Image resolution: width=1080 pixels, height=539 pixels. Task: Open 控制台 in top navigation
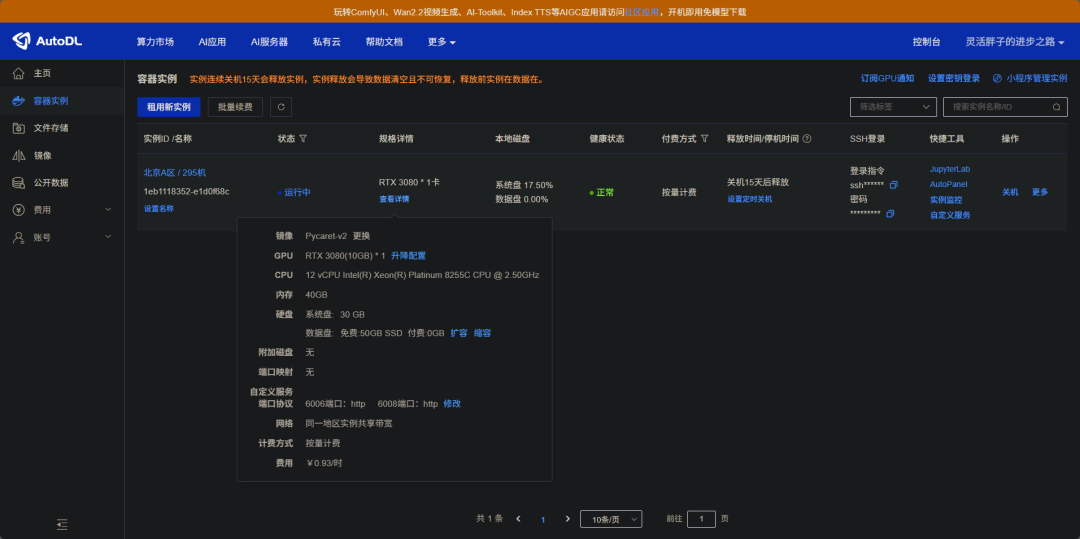(926, 42)
